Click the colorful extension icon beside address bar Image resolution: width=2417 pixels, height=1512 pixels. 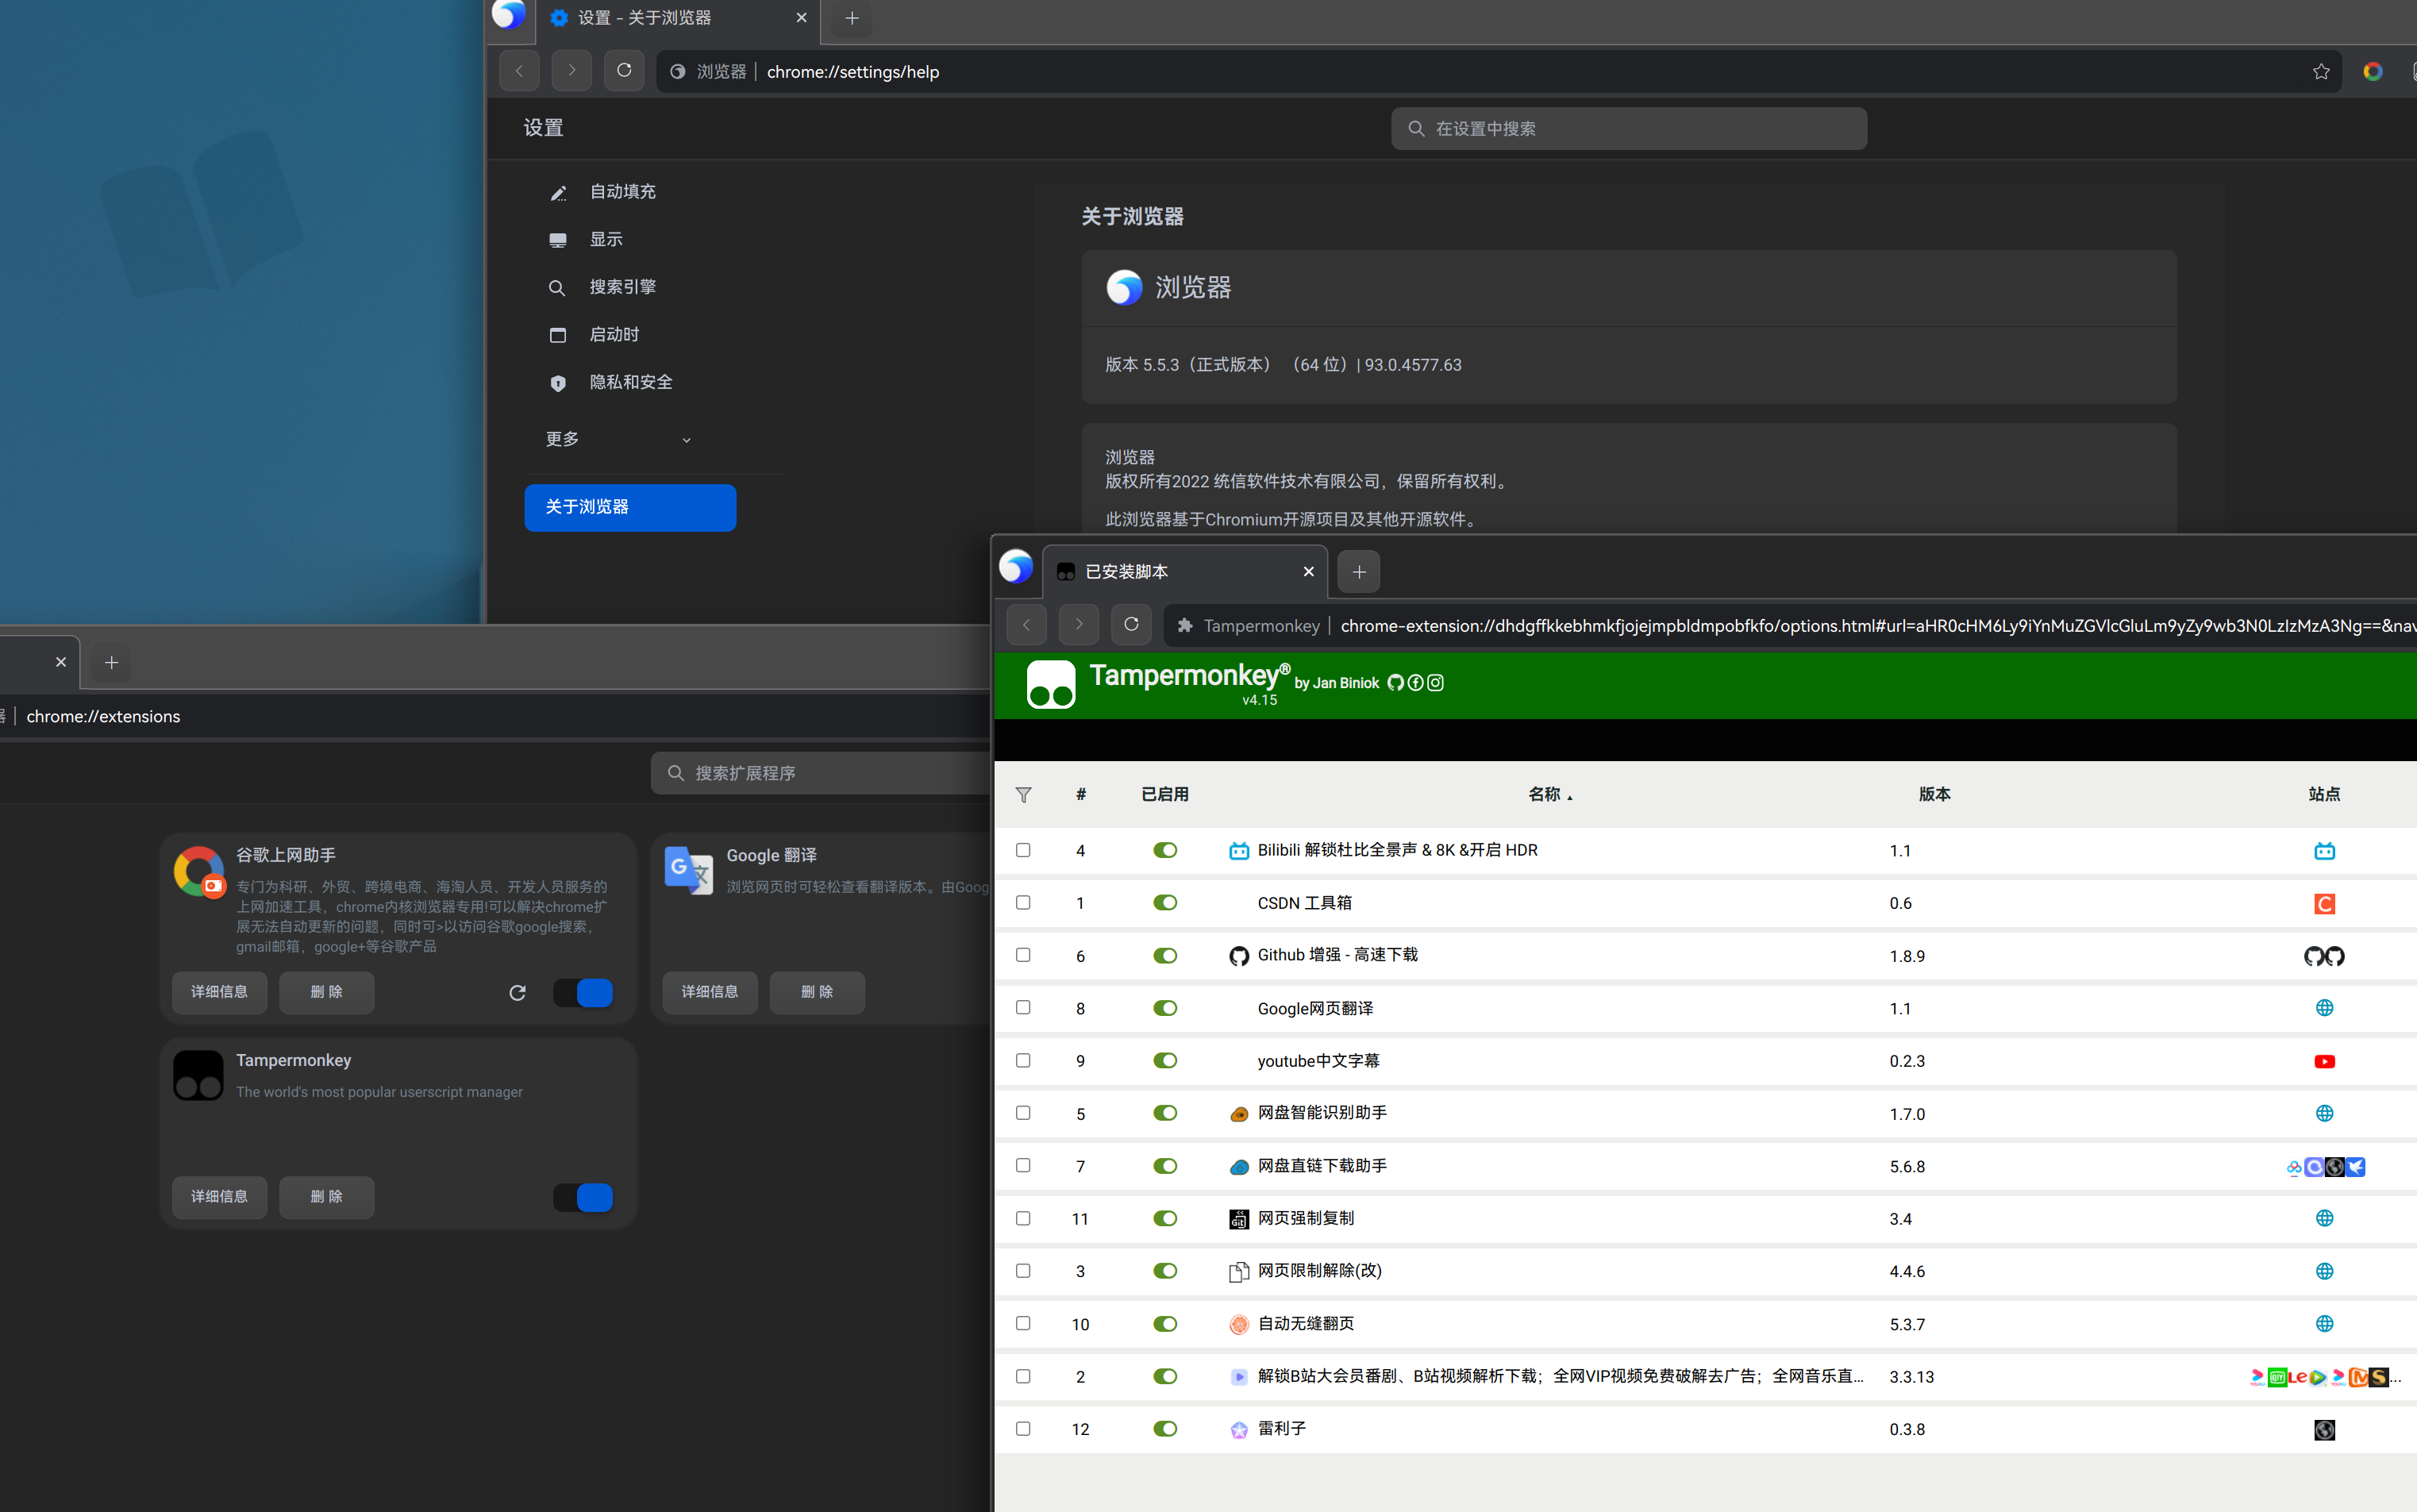click(2372, 71)
